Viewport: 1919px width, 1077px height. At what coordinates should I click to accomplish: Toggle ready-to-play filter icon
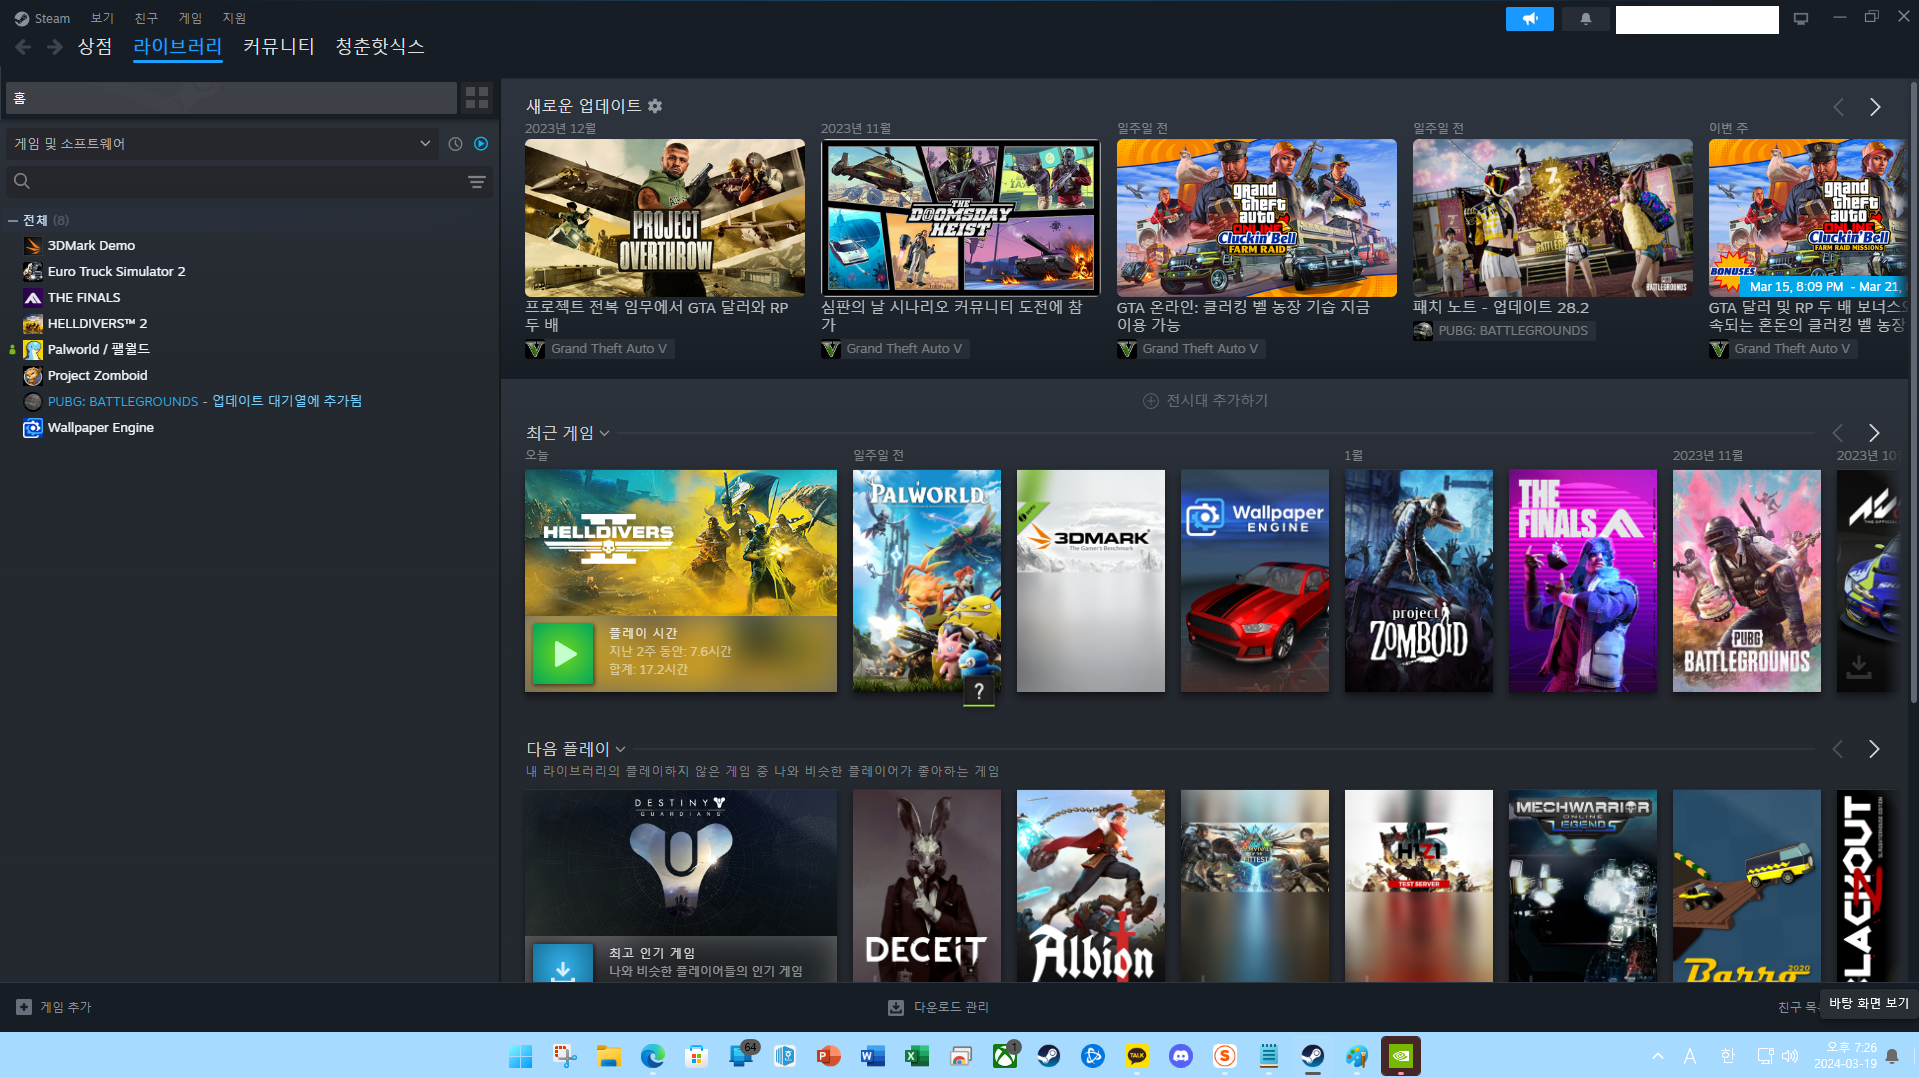(x=481, y=144)
